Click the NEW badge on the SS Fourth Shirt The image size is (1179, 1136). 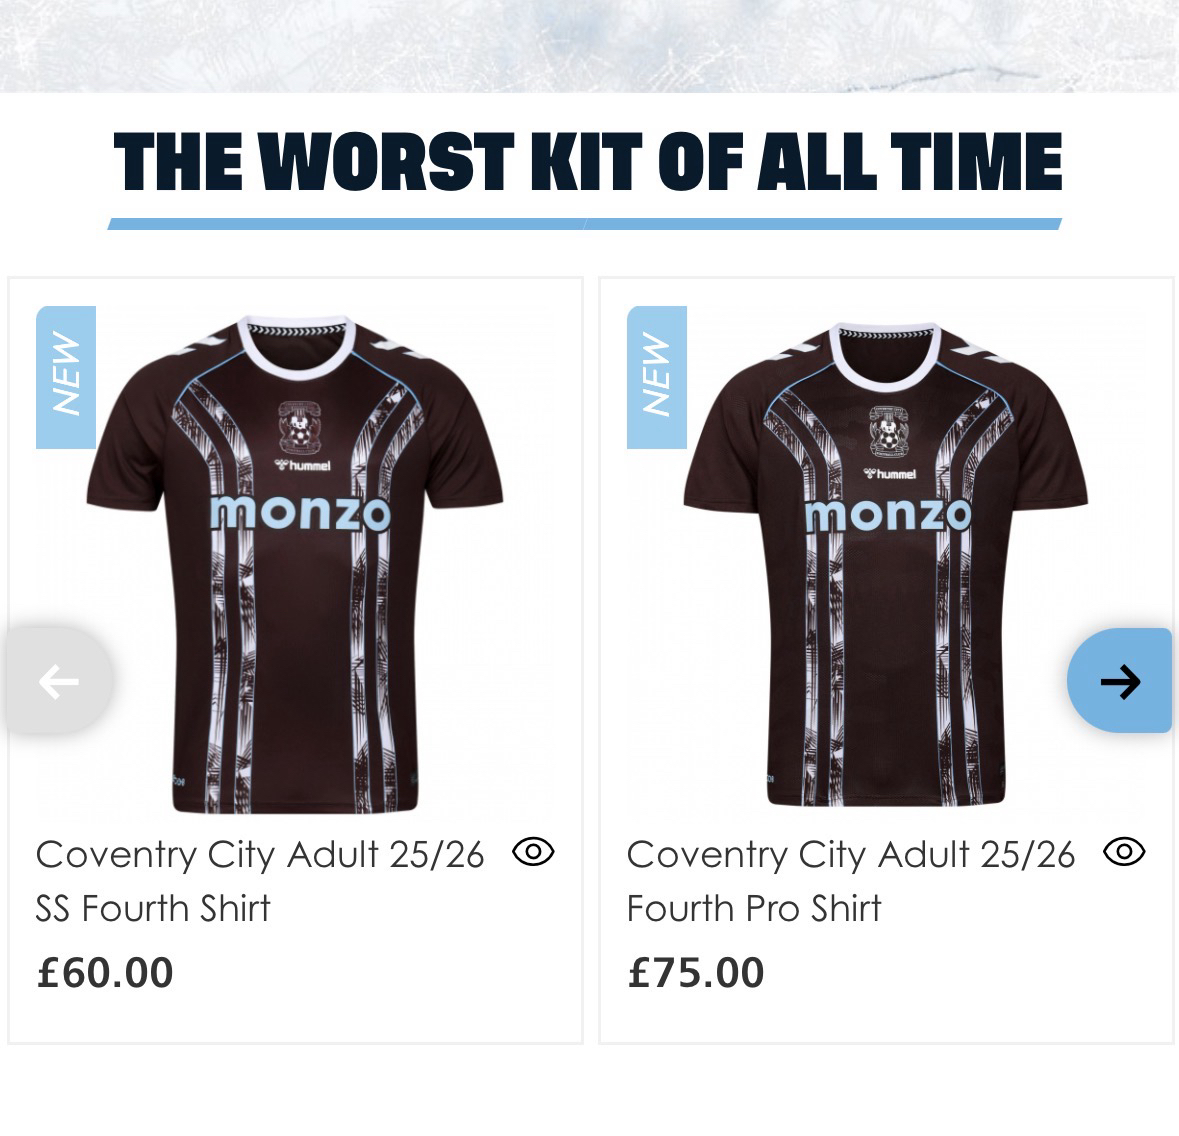point(66,377)
